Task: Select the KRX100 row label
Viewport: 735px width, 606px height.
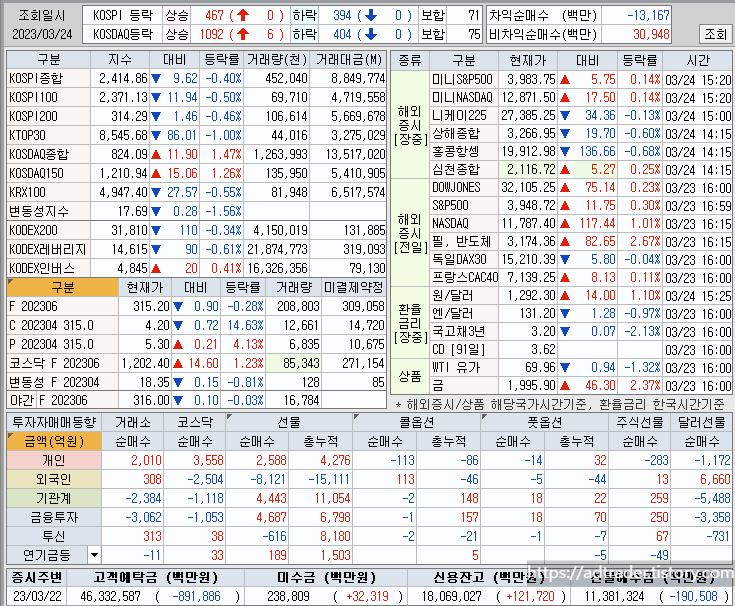Action: (49, 192)
